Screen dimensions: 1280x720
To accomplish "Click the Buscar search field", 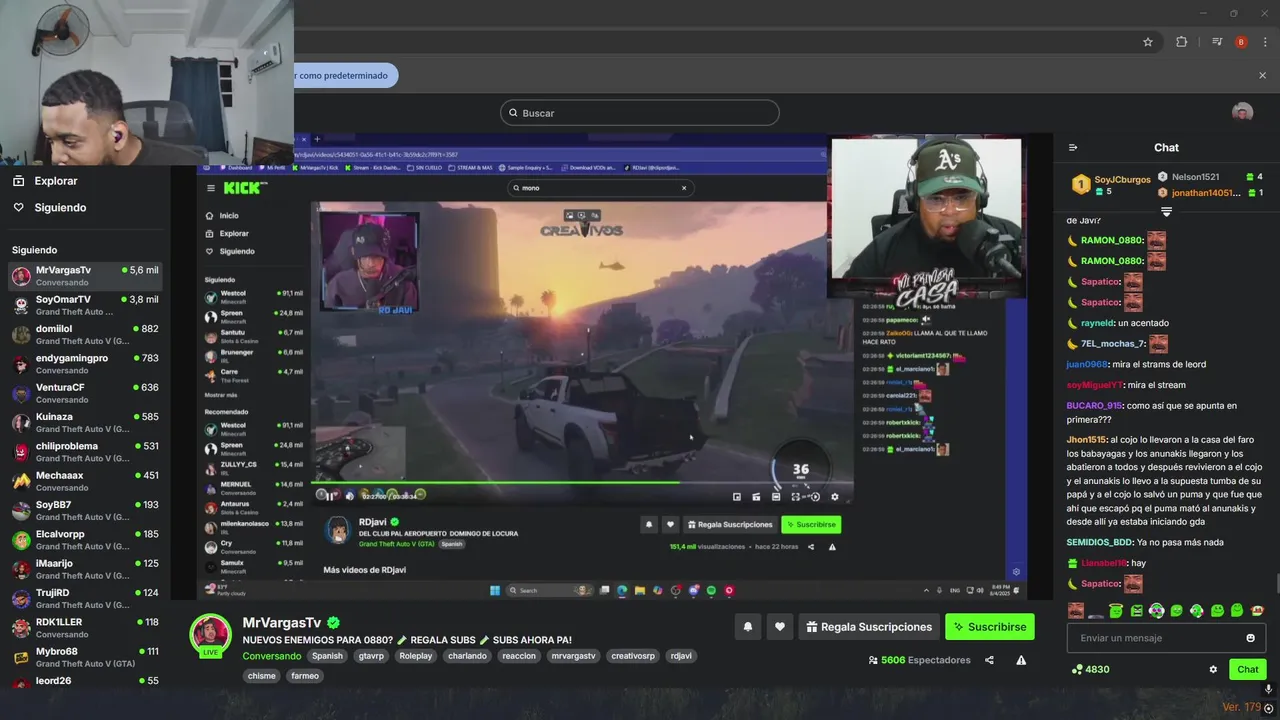I will point(640,113).
